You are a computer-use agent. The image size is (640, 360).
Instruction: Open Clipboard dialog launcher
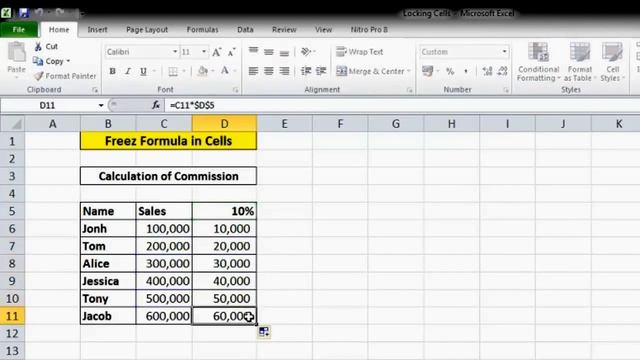click(95, 90)
